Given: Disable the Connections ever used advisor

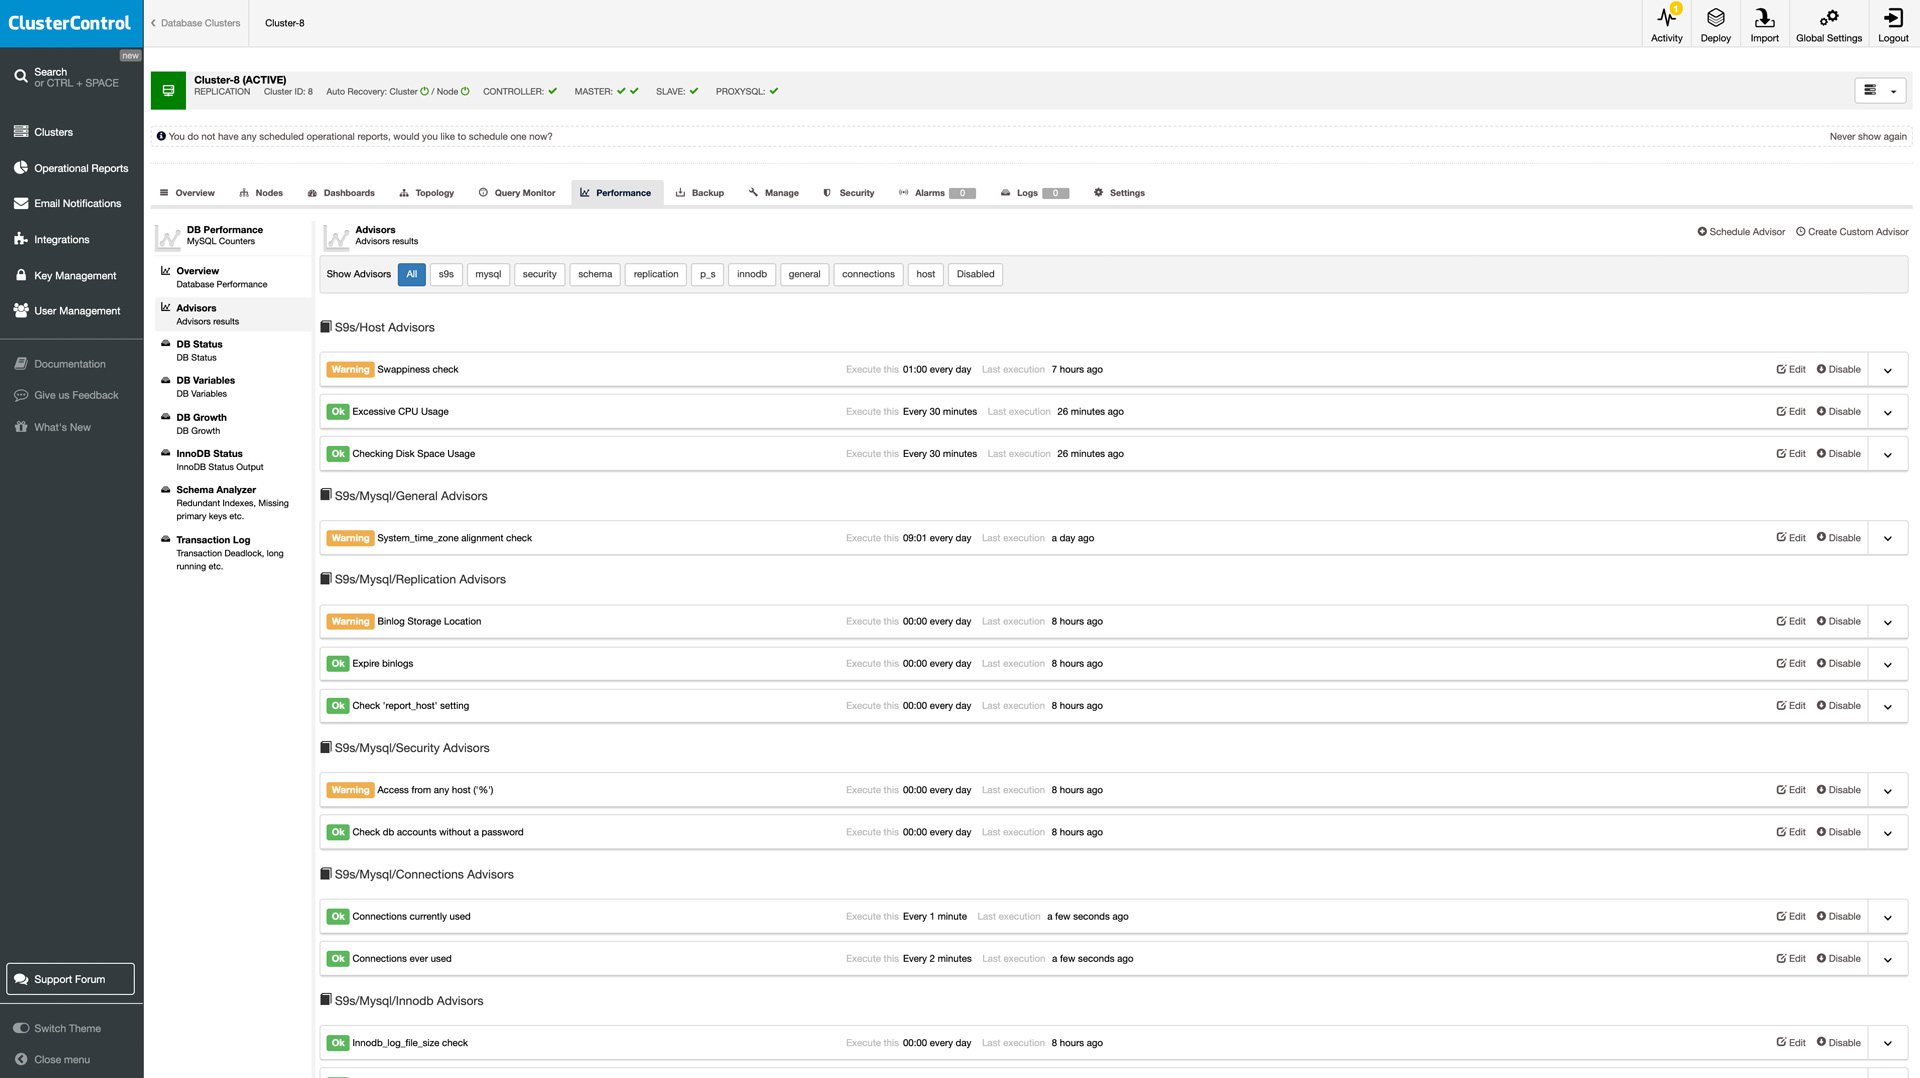Looking at the screenshot, I should tap(1838, 959).
